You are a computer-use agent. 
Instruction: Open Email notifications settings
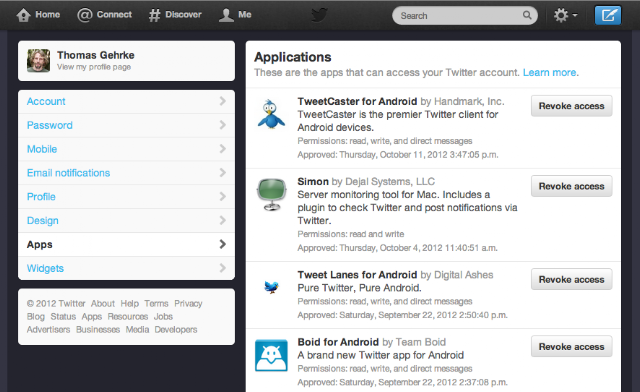[127, 173]
